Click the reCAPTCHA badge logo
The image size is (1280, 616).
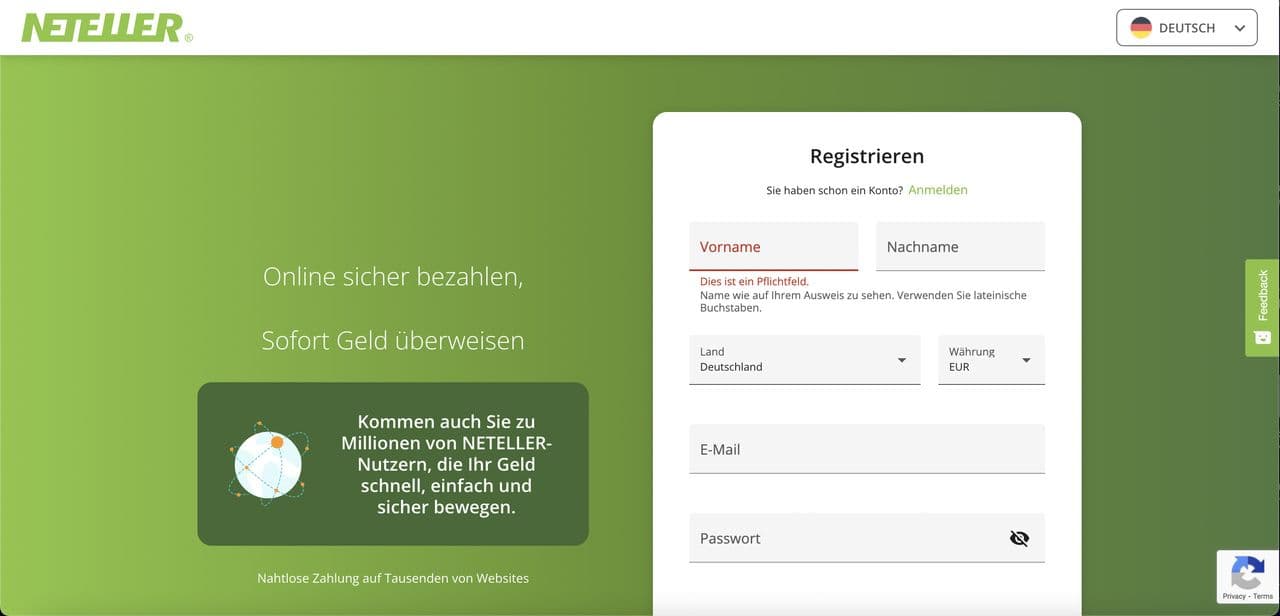[x=1247, y=574]
